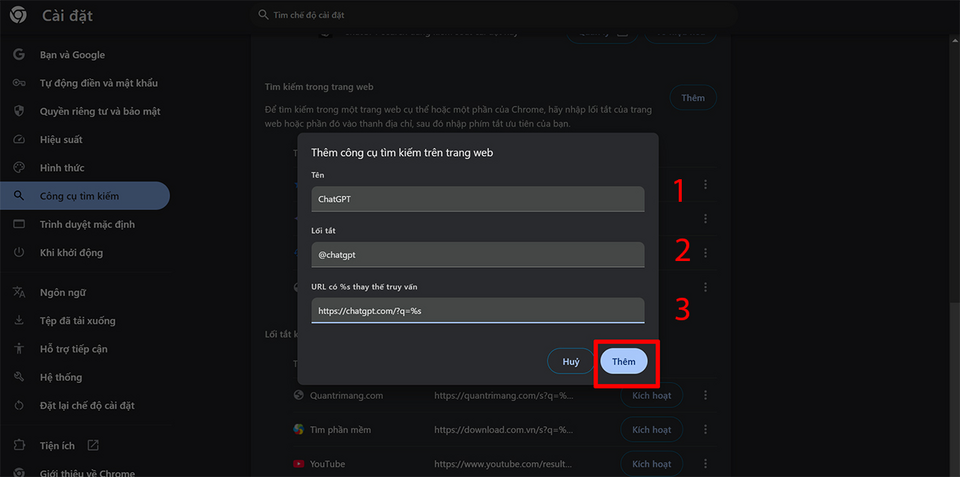This screenshot has width=960, height=477.
Task: Open Tự động điền và mật khẩu section
Action: click(x=99, y=83)
